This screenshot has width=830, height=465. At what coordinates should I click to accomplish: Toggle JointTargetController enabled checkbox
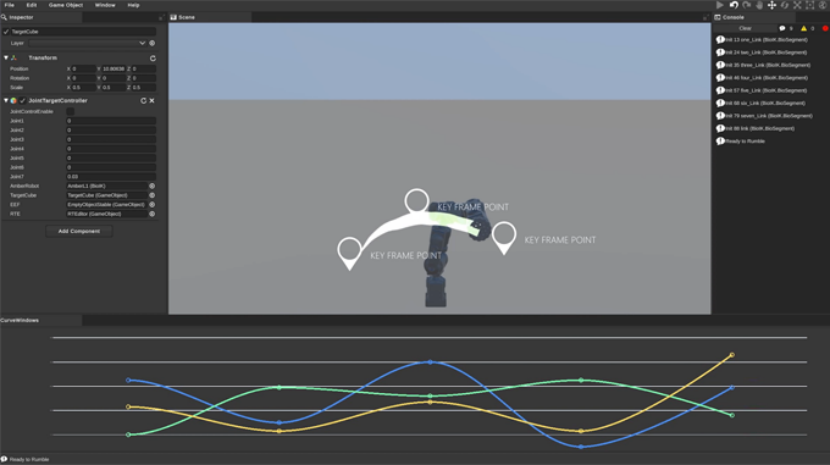22,101
